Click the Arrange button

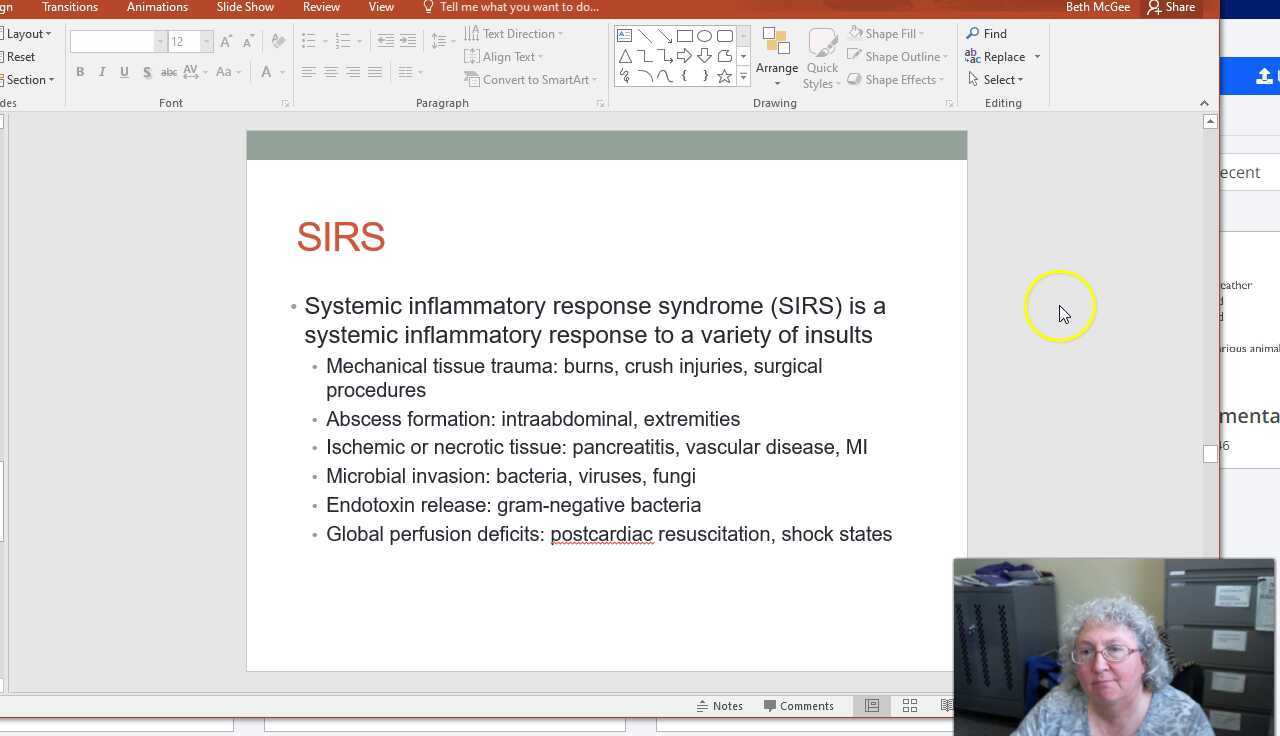777,55
